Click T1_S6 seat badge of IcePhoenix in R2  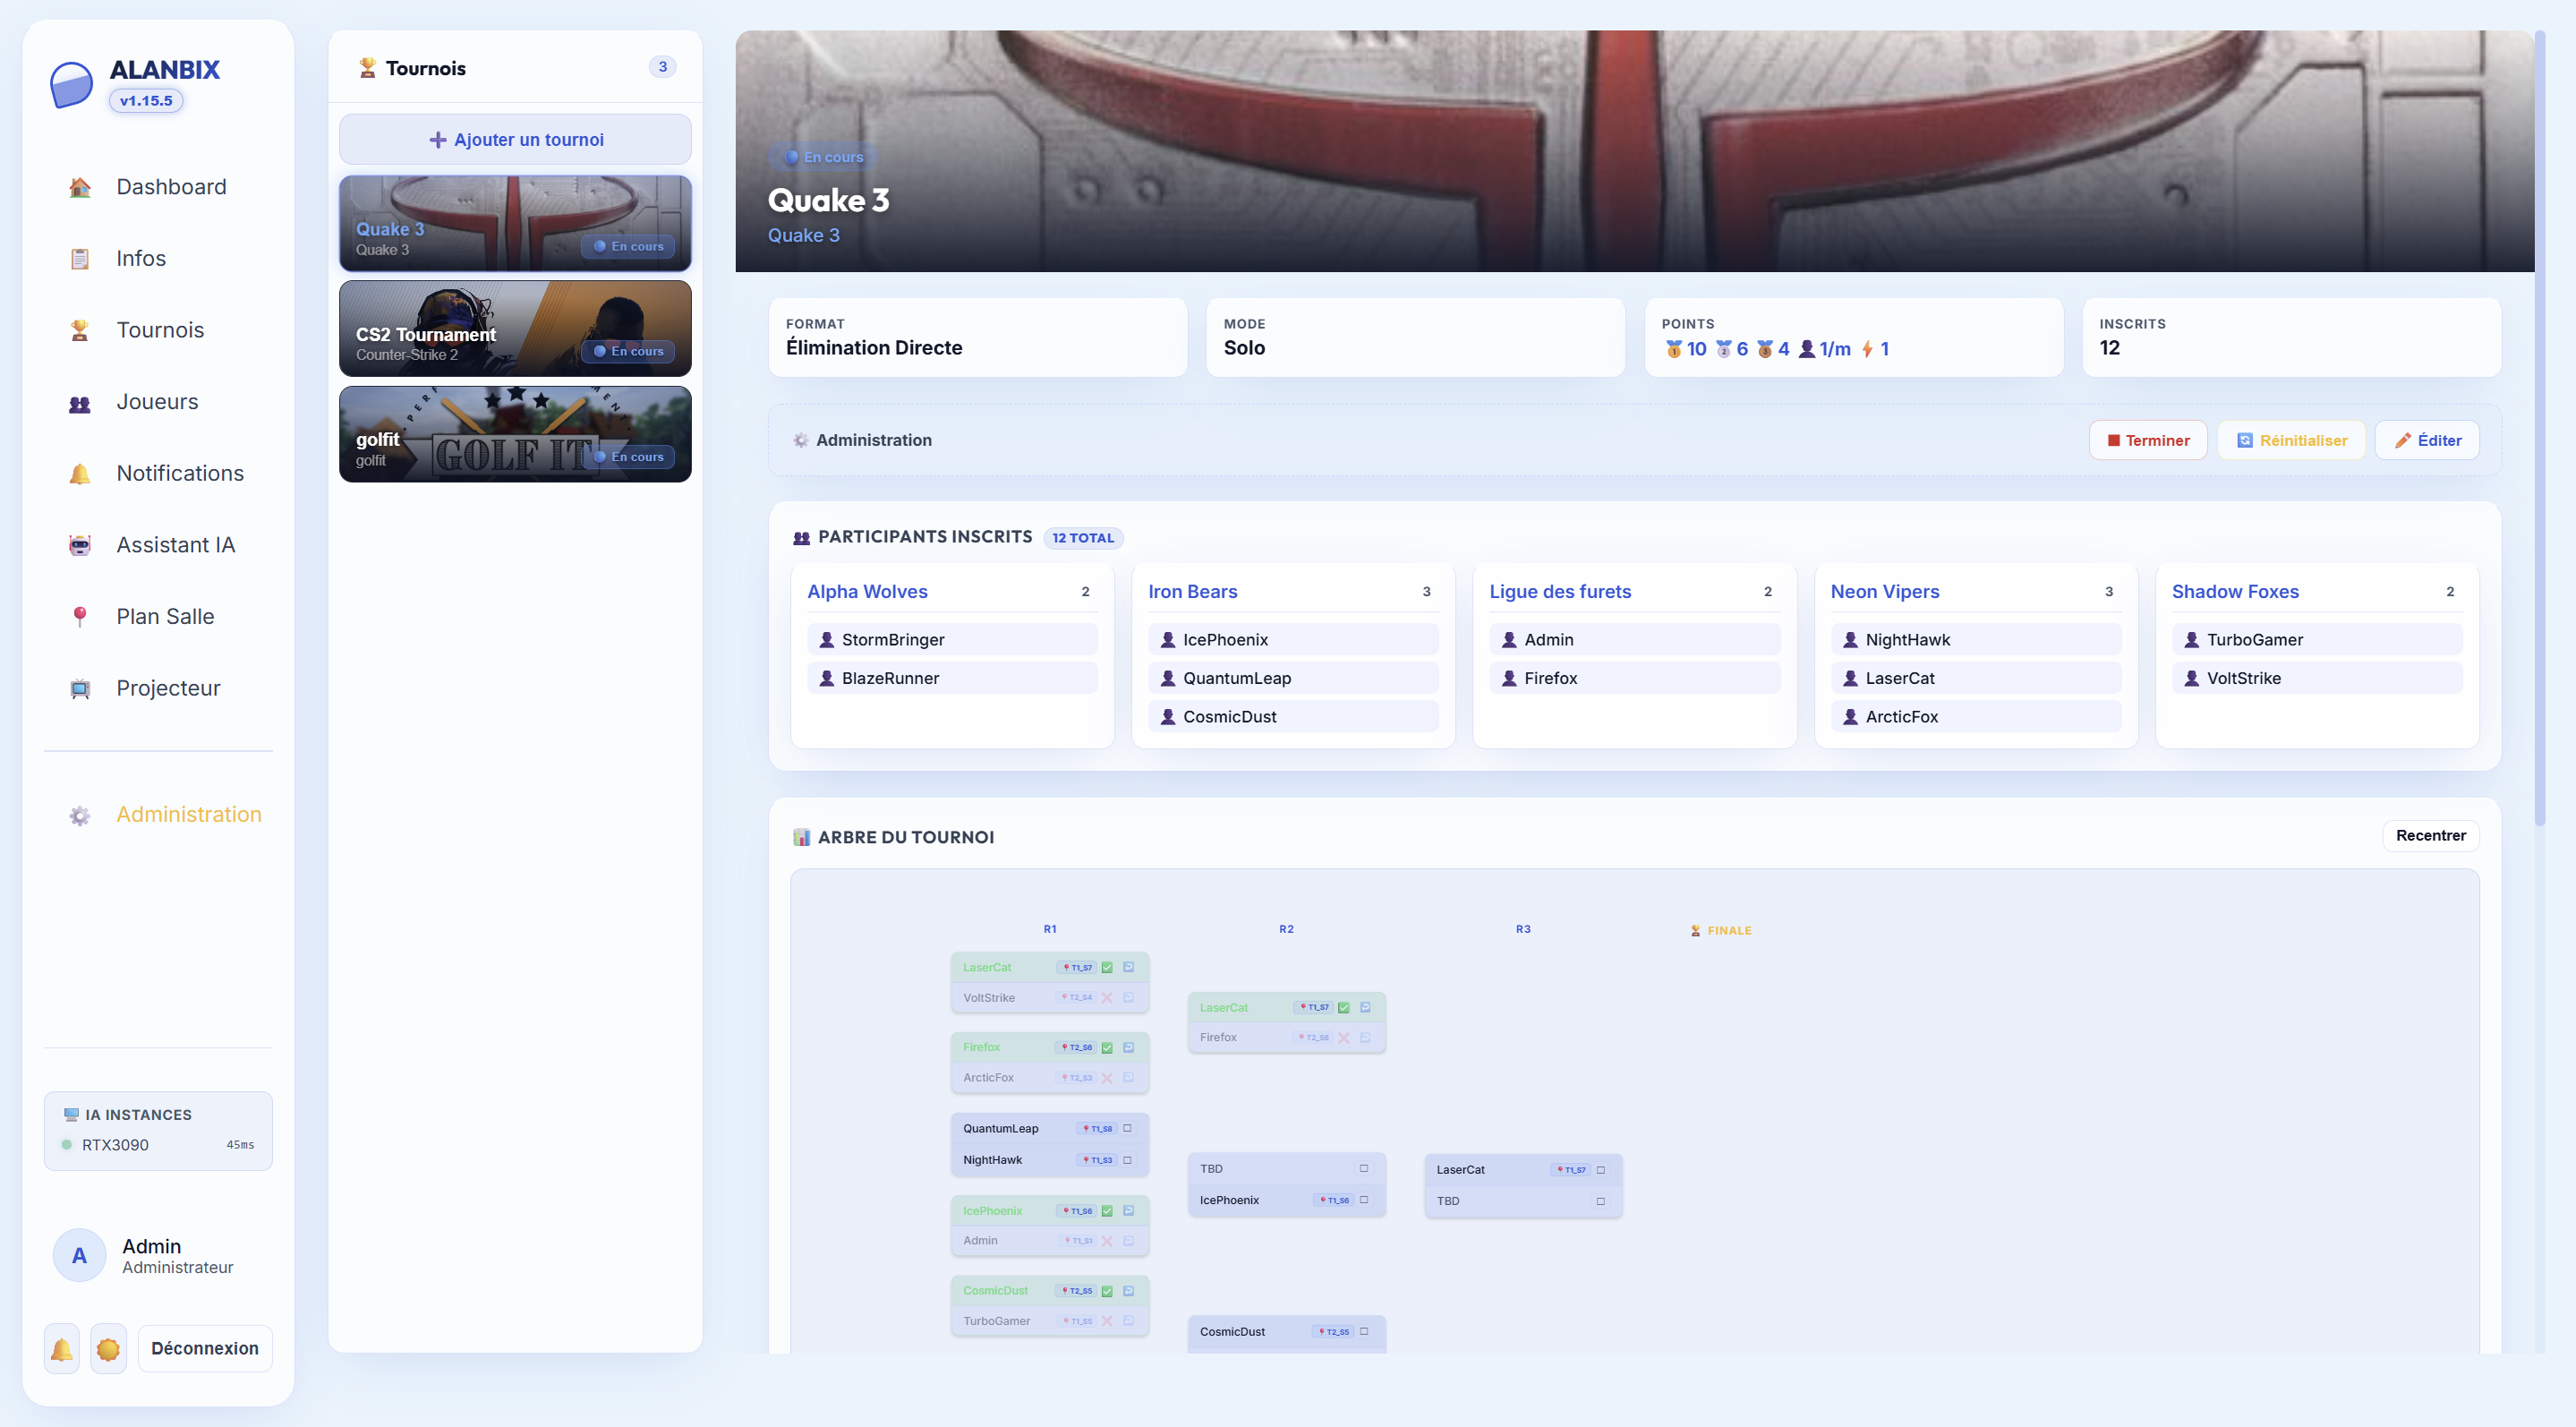1335,1200
